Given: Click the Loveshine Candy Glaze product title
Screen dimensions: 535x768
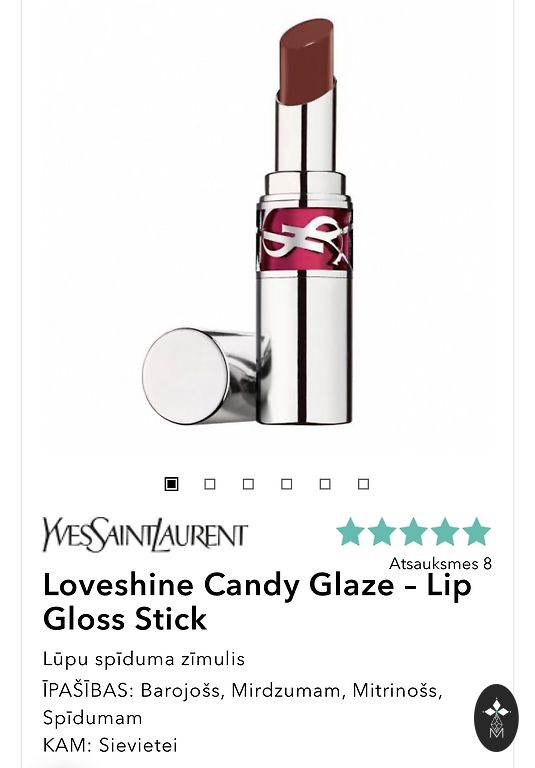Looking at the screenshot, I should (x=257, y=601).
